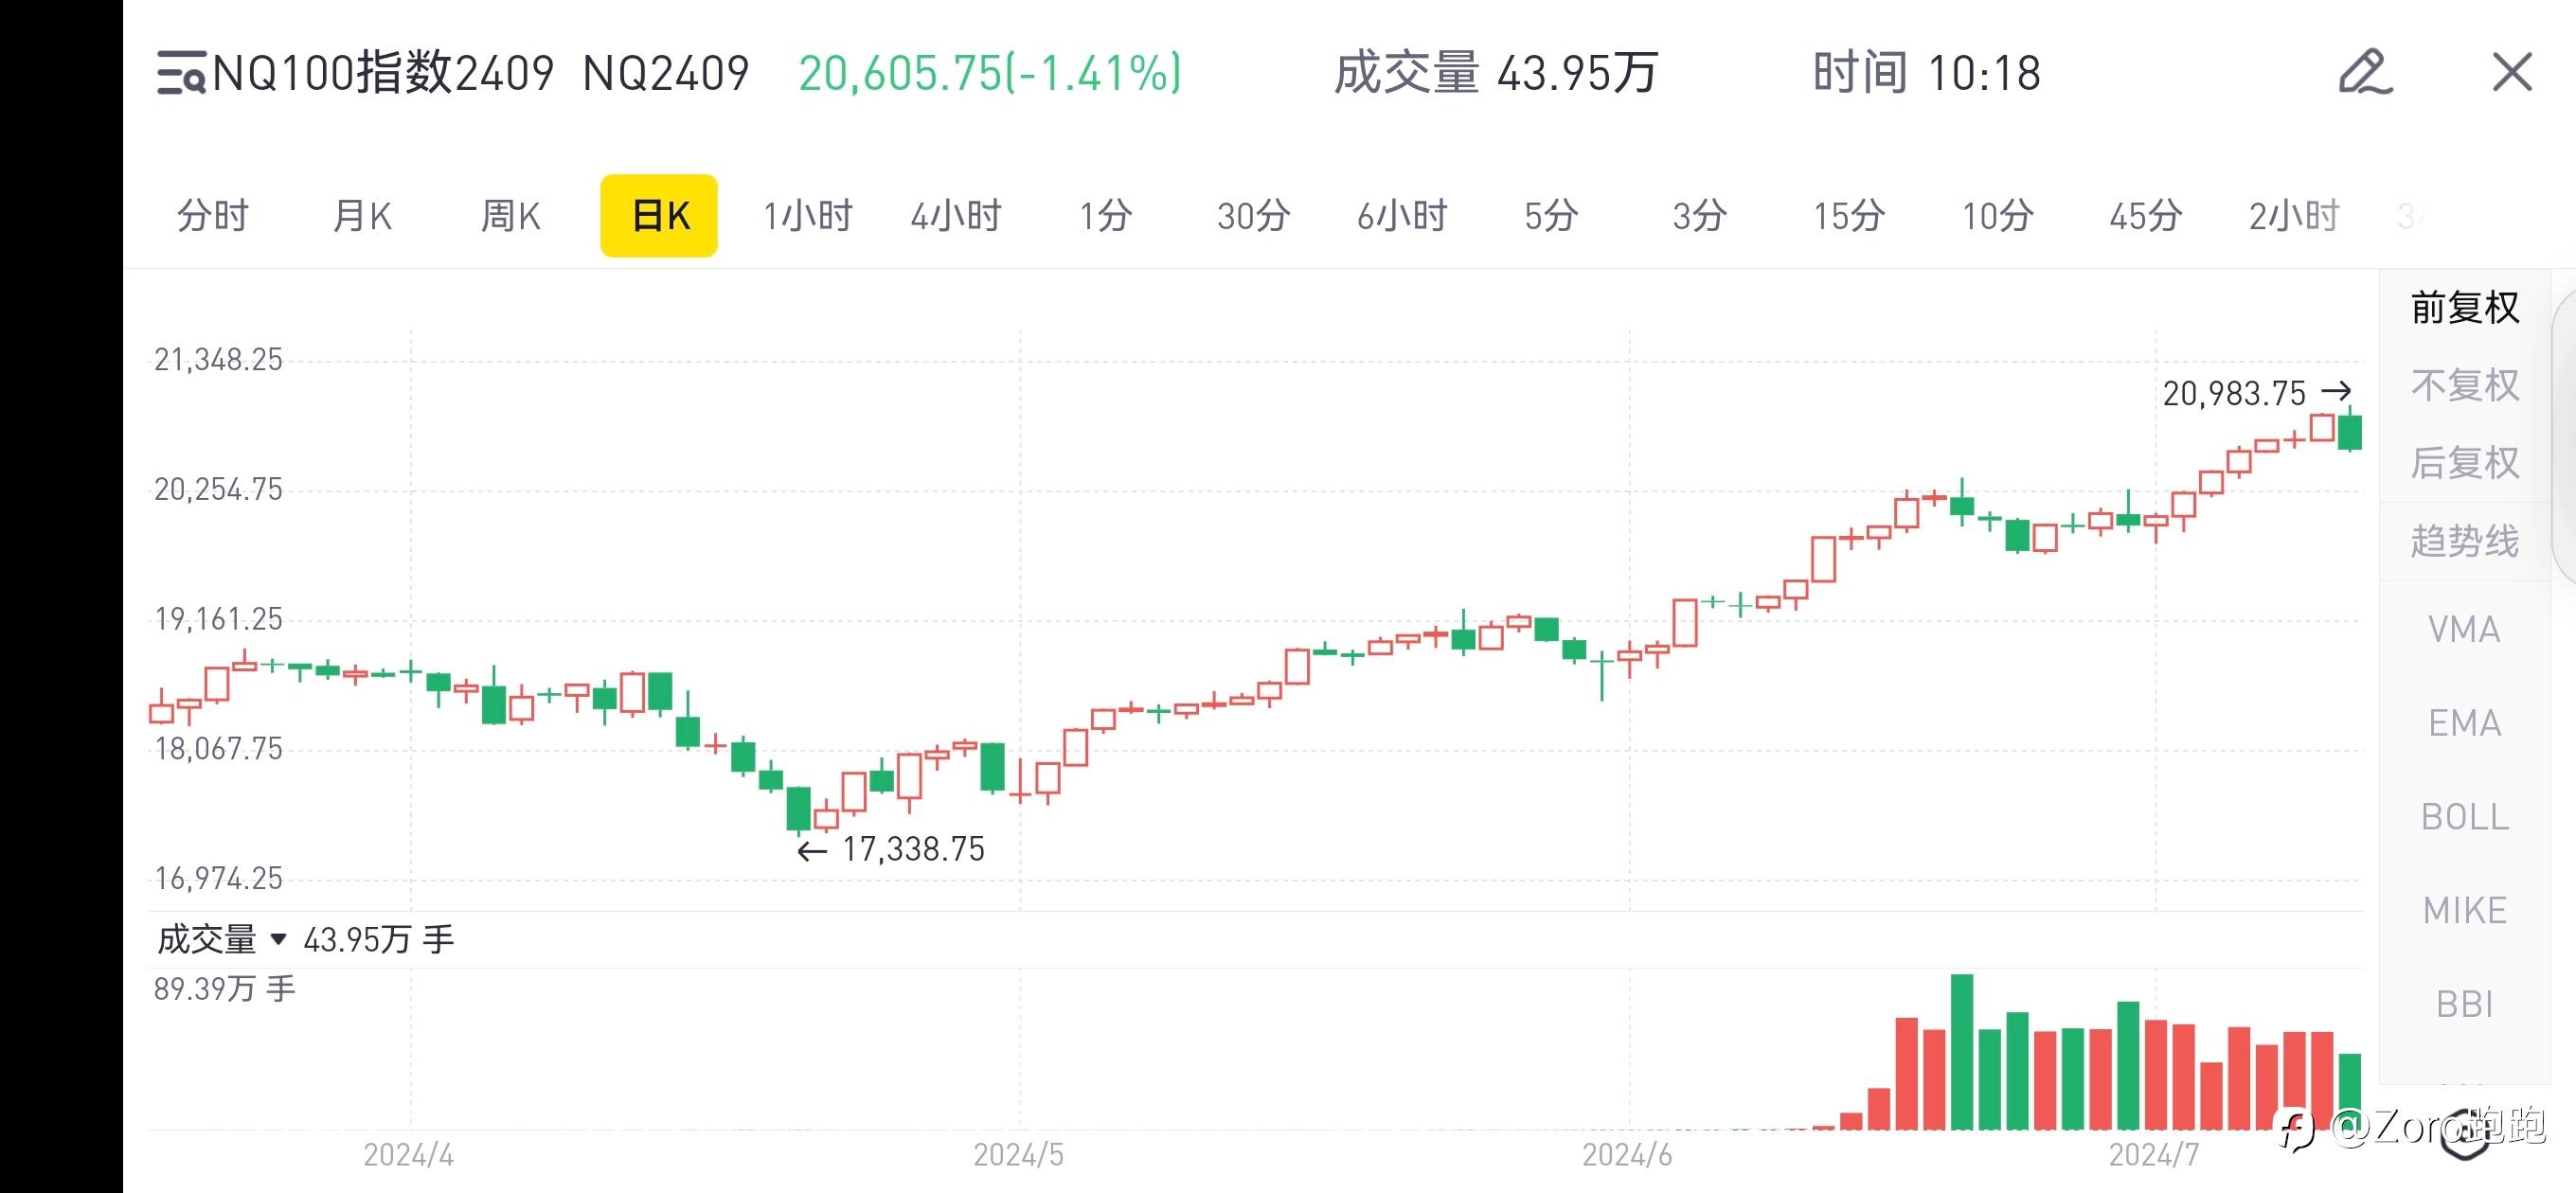Click arrow beside 20,983.75 high label
The image size is (2576, 1193).
tap(2336, 391)
